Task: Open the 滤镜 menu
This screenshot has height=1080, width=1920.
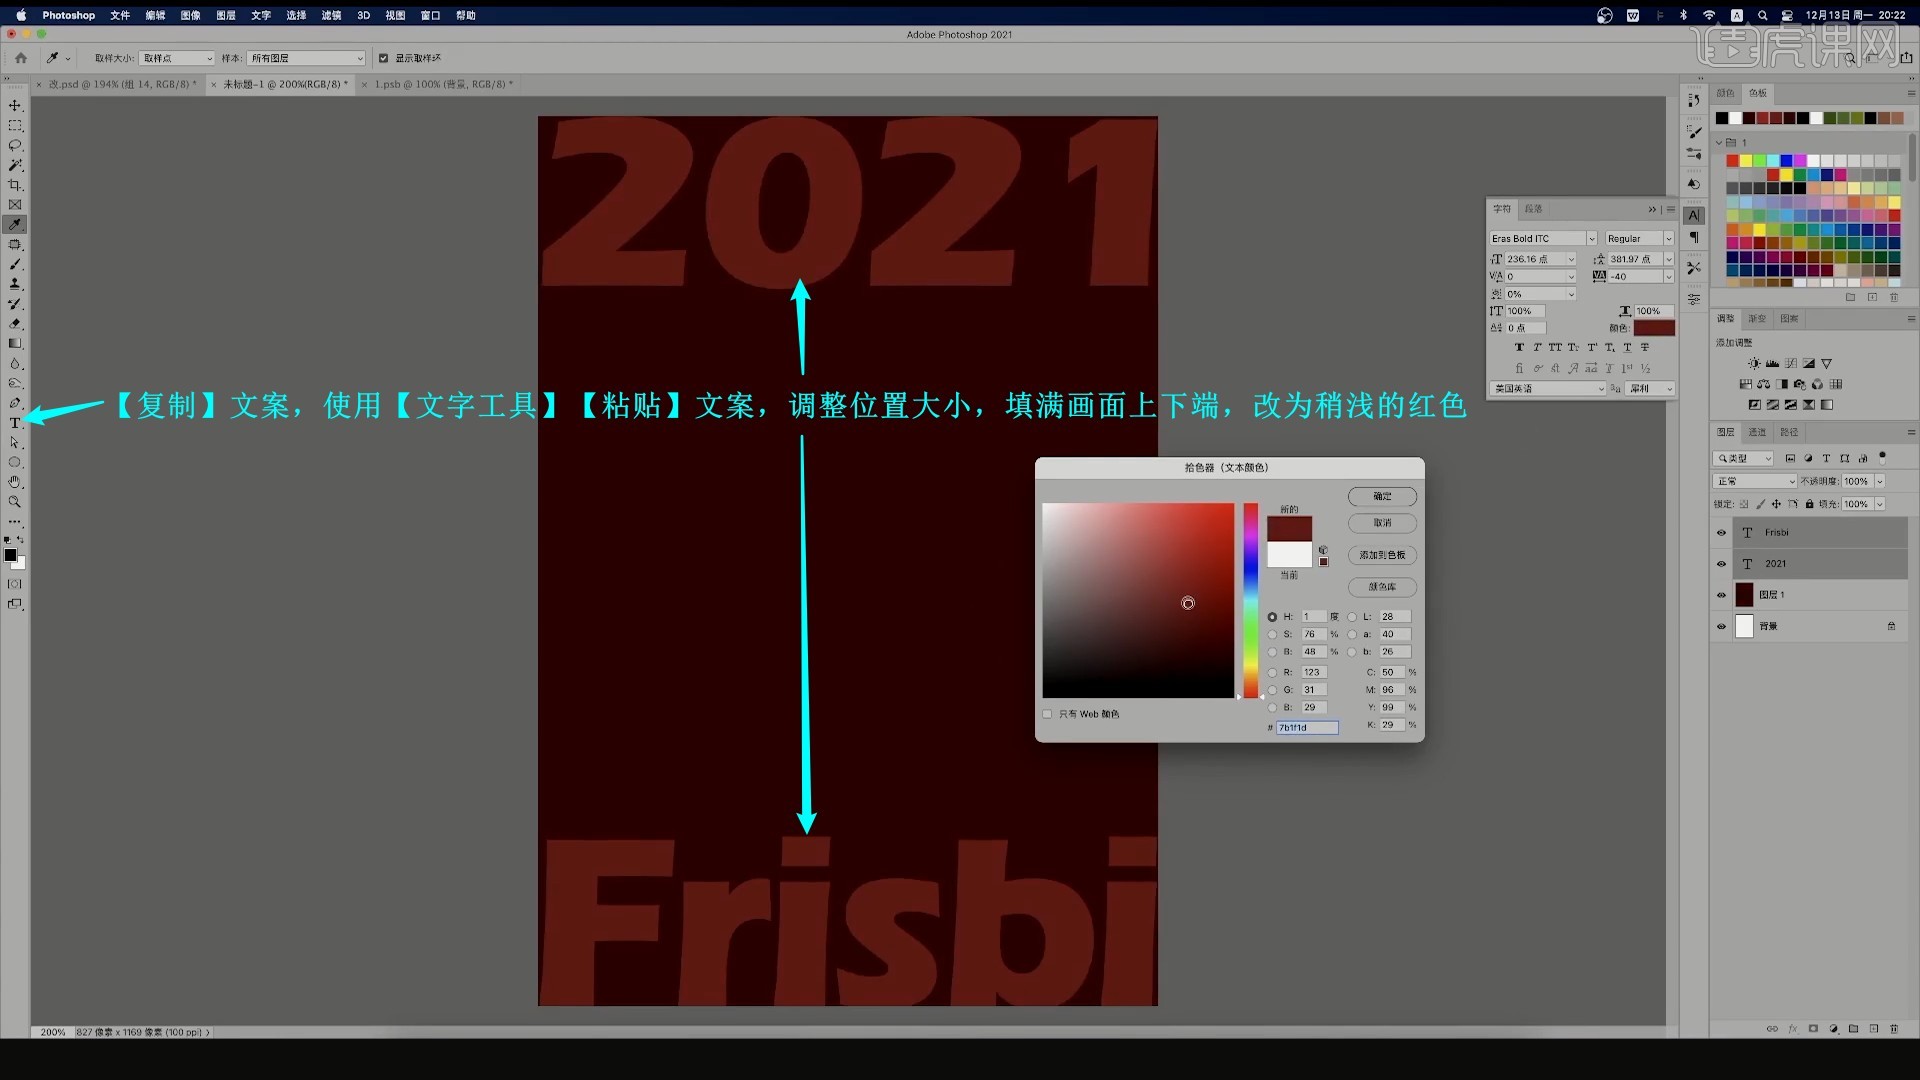Action: 331,15
